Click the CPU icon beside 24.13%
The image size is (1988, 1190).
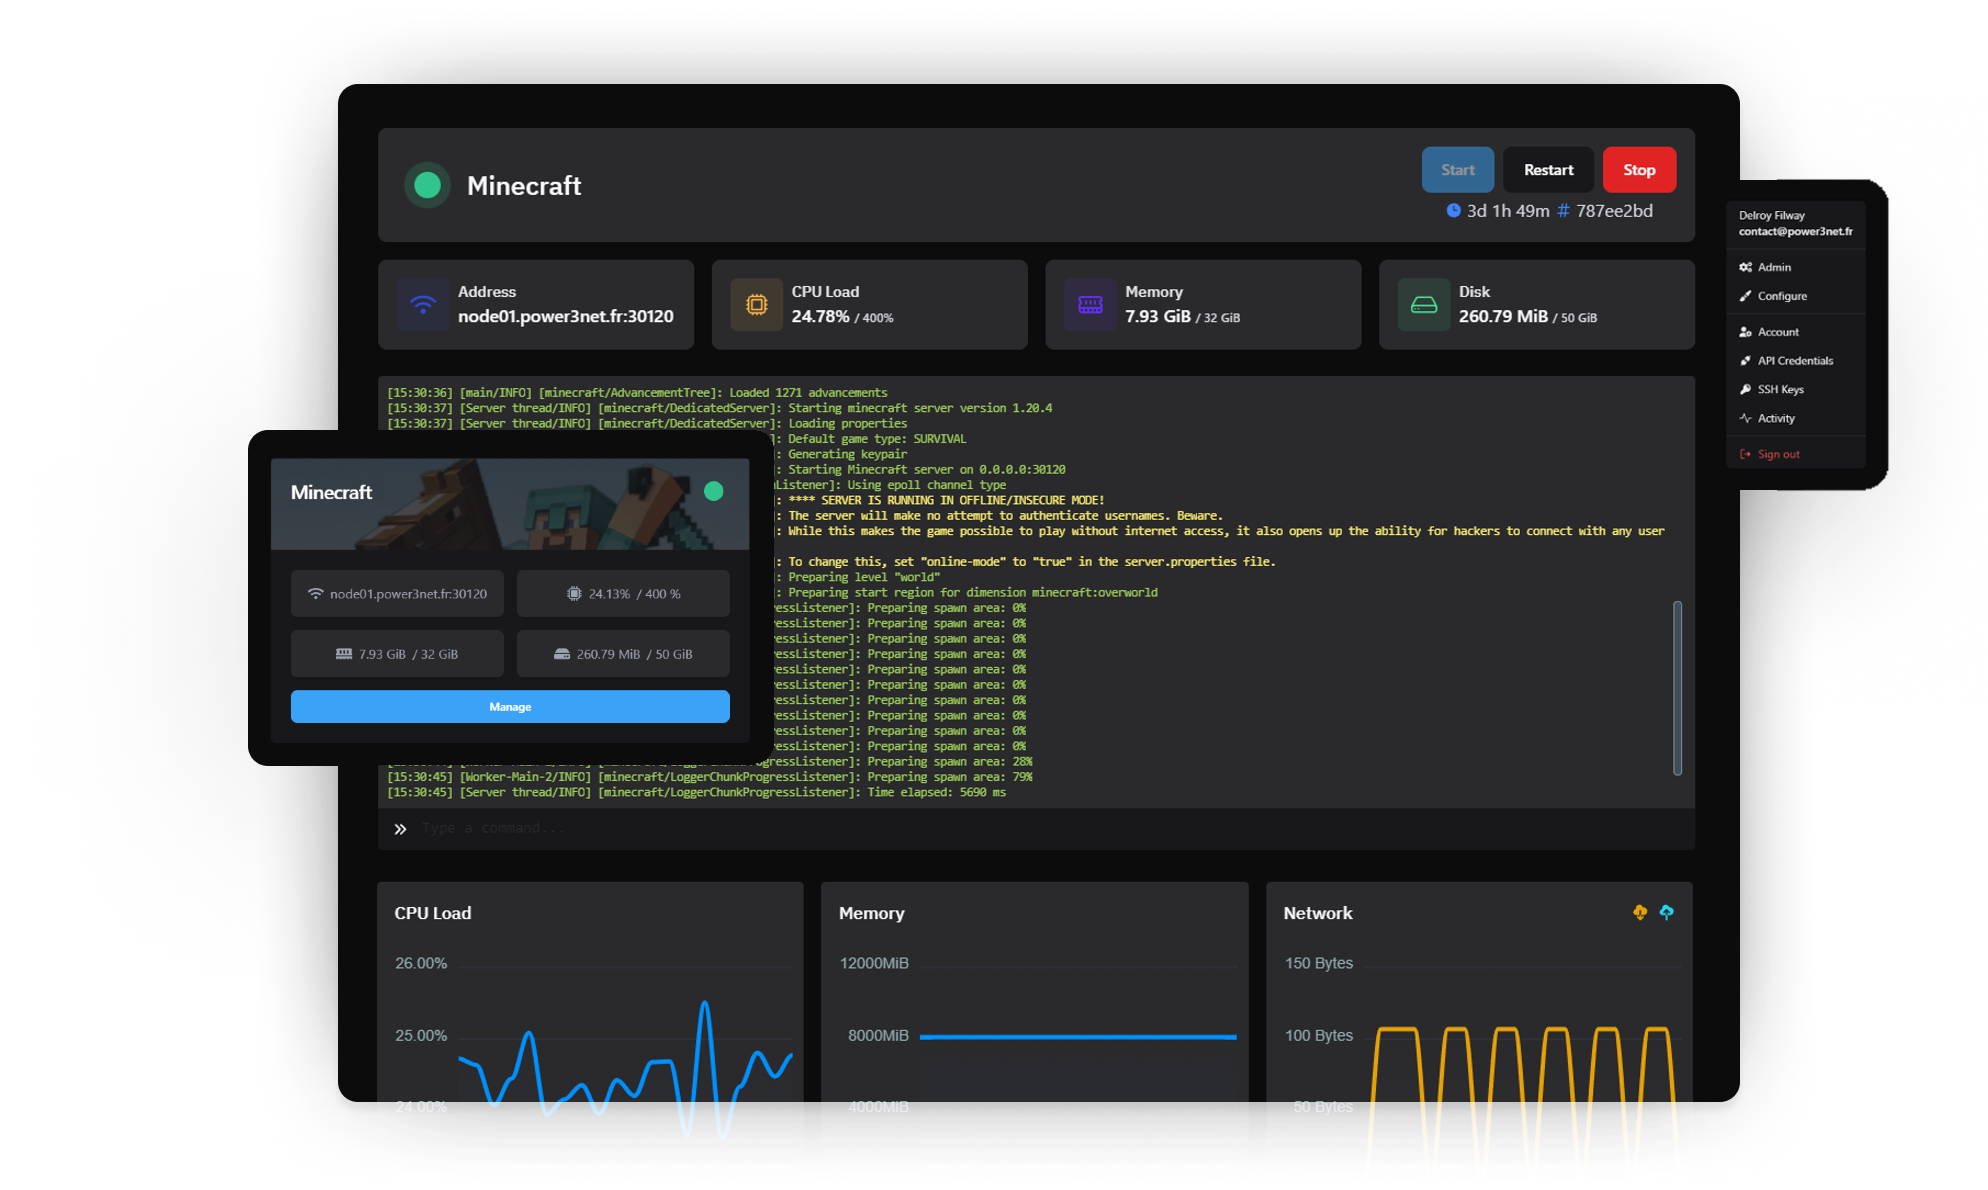click(x=574, y=594)
